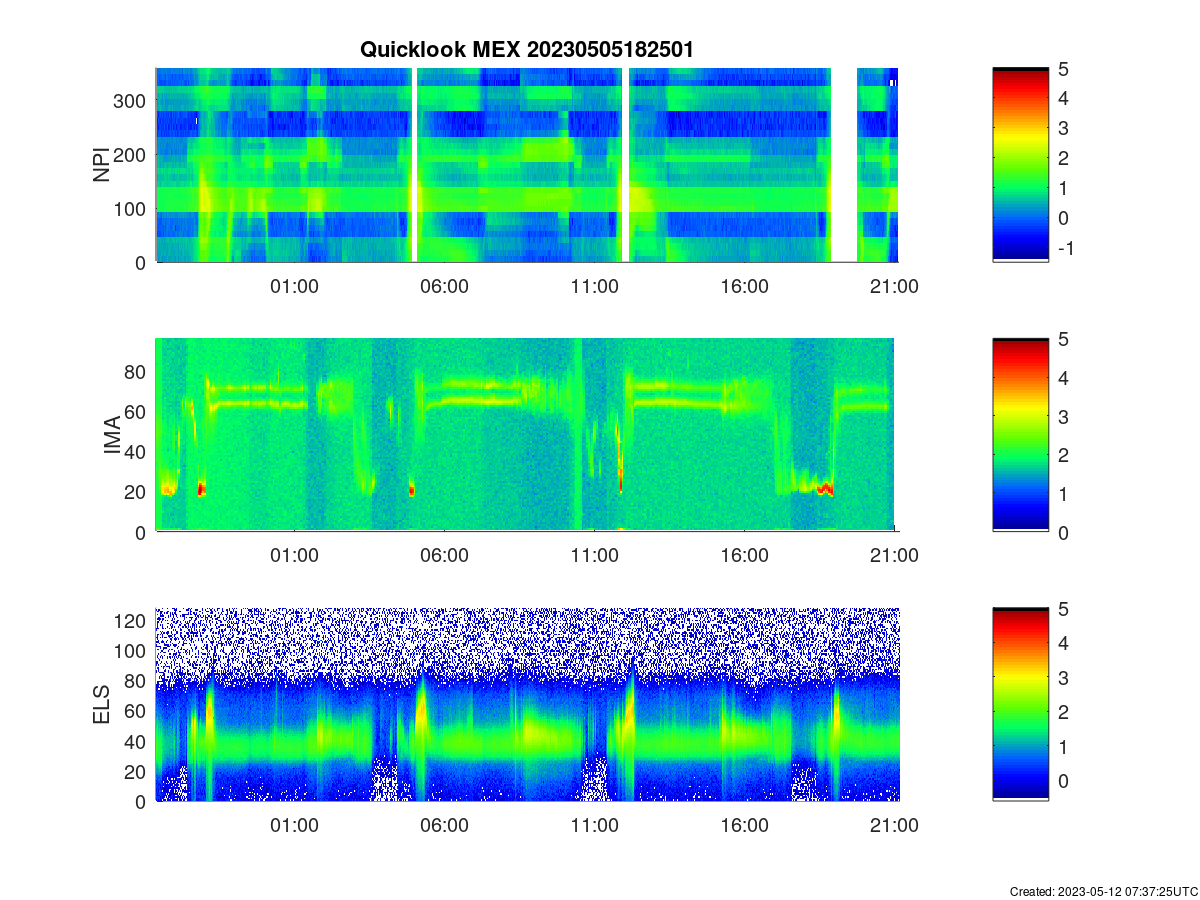The height and width of the screenshot is (900, 1200).
Task: Click the 120 tick on ELS y-axis
Action: (x=131, y=621)
